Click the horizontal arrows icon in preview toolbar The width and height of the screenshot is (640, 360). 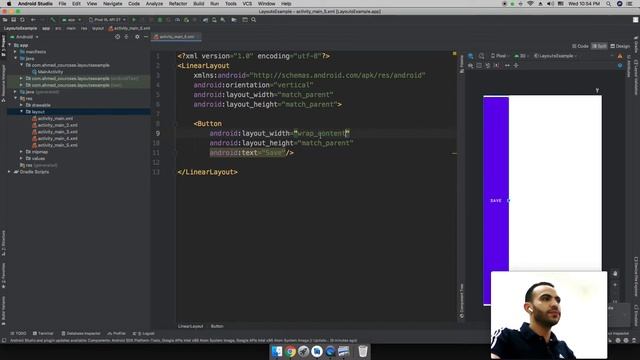point(507,65)
